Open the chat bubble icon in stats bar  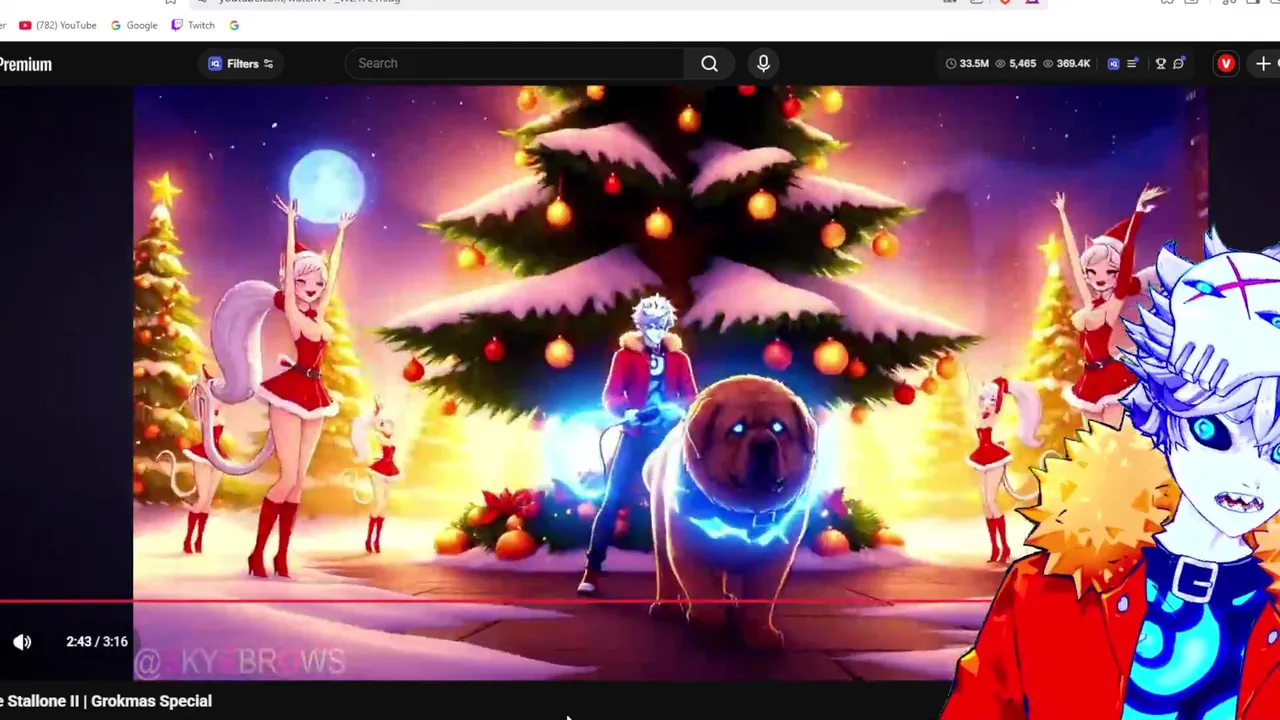(1179, 63)
